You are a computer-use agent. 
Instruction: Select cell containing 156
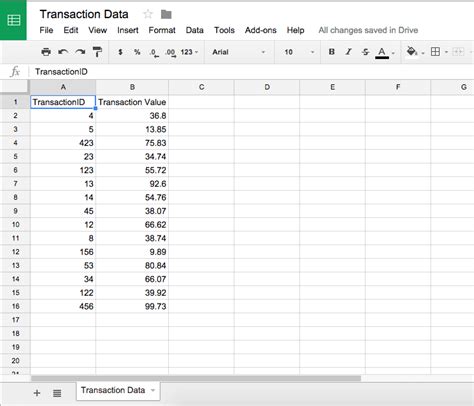(63, 252)
